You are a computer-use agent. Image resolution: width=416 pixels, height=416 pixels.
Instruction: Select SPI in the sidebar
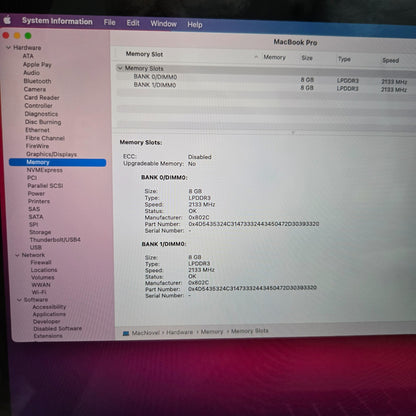point(33,224)
